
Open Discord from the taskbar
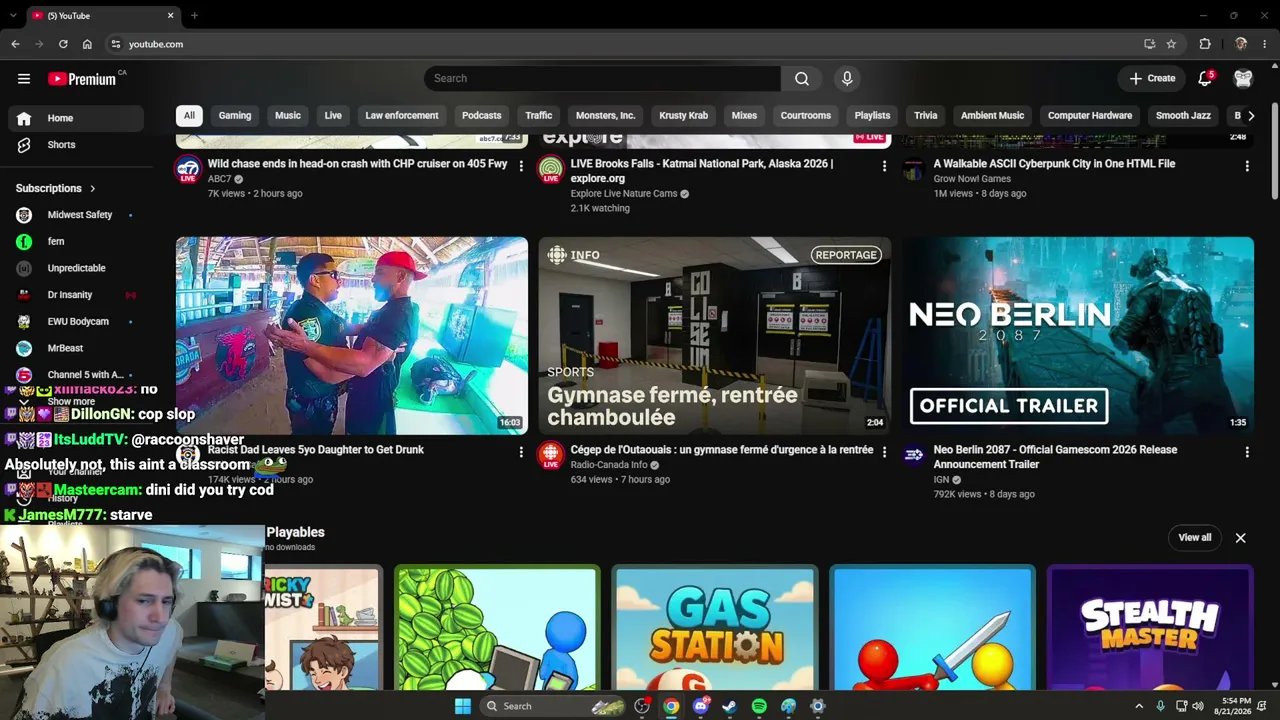(701, 706)
